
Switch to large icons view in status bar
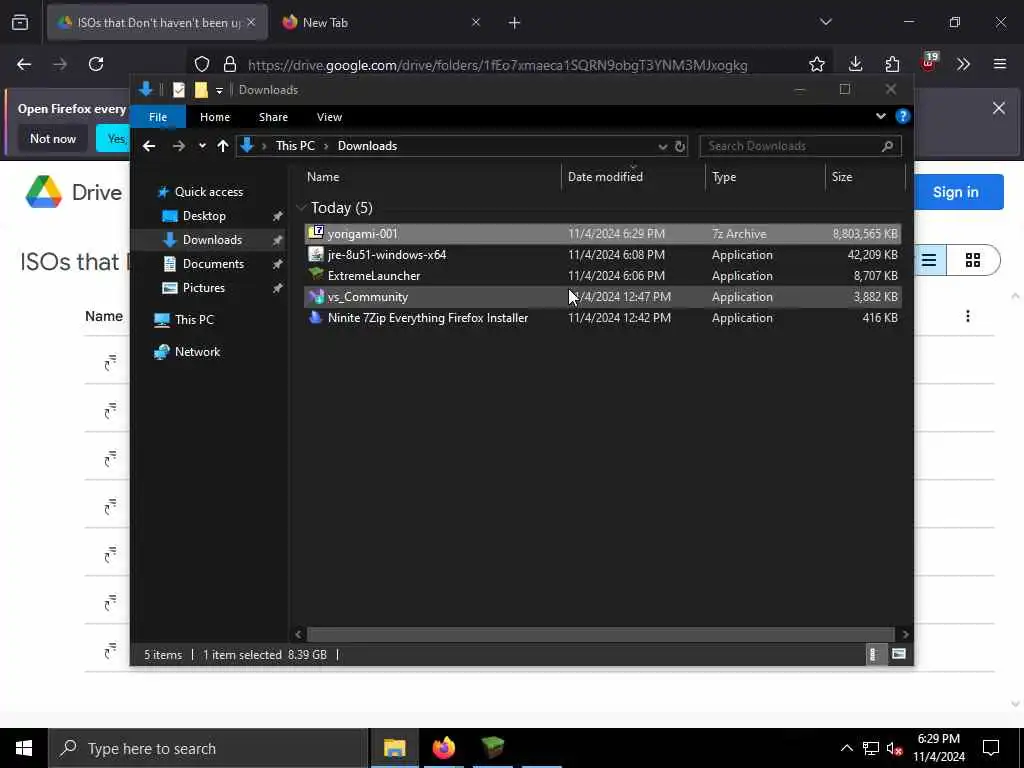tap(899, 654)
